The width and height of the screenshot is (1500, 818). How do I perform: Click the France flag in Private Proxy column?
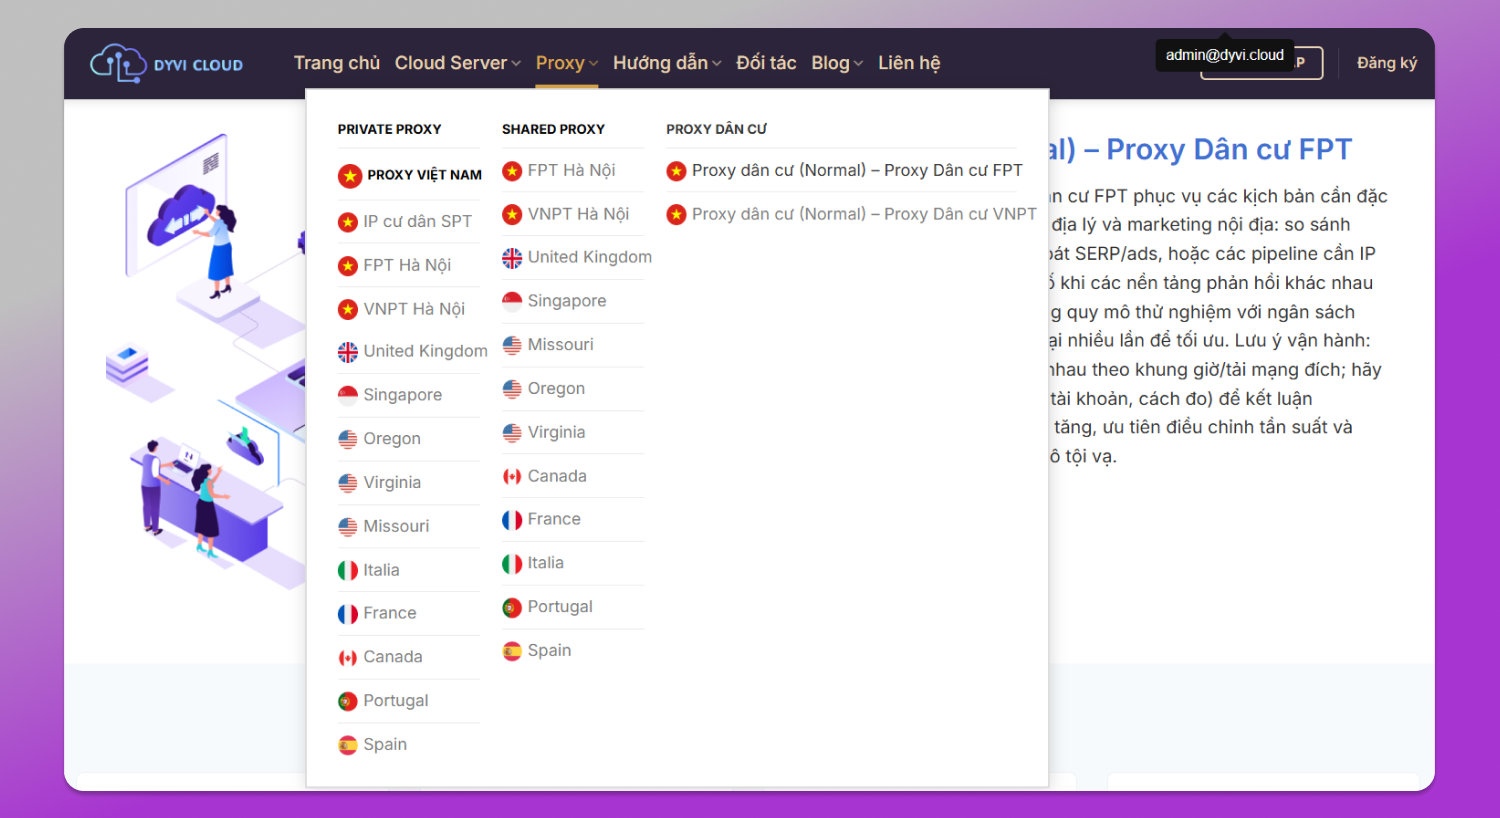tap(348, 614)
